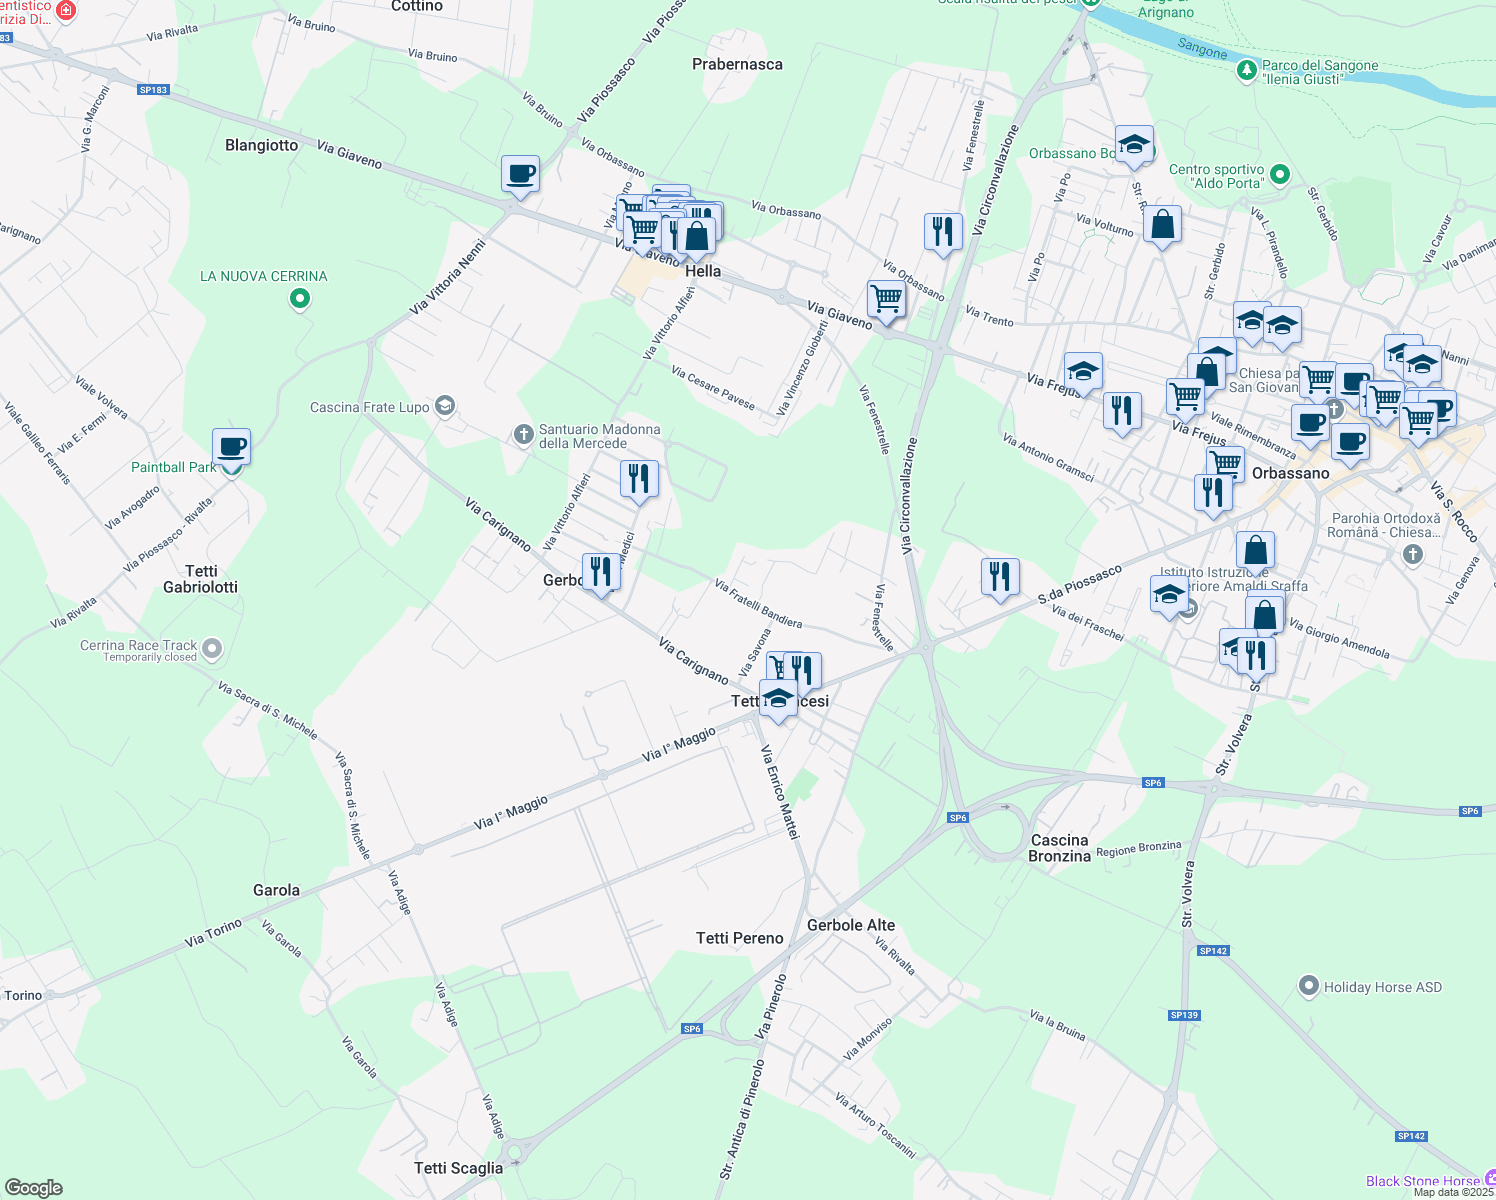This screenshot has width=1496, height=1200.
Task: Open the restaurant marker below Via Frejus
Action: coord(1122,411)
